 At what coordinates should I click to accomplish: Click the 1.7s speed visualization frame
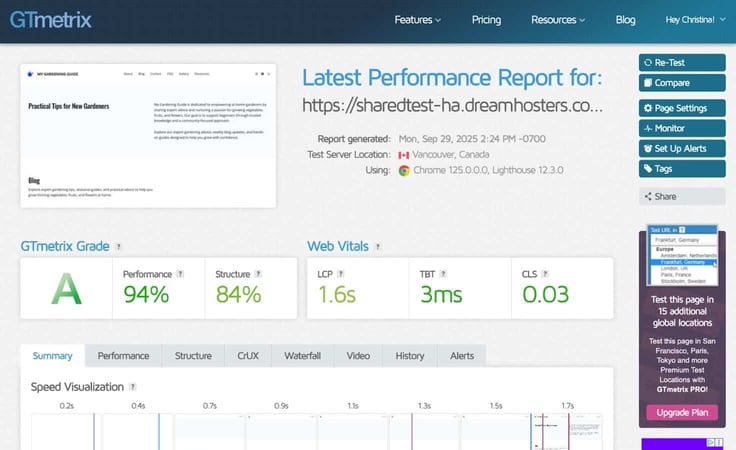(x=567, y=432)
